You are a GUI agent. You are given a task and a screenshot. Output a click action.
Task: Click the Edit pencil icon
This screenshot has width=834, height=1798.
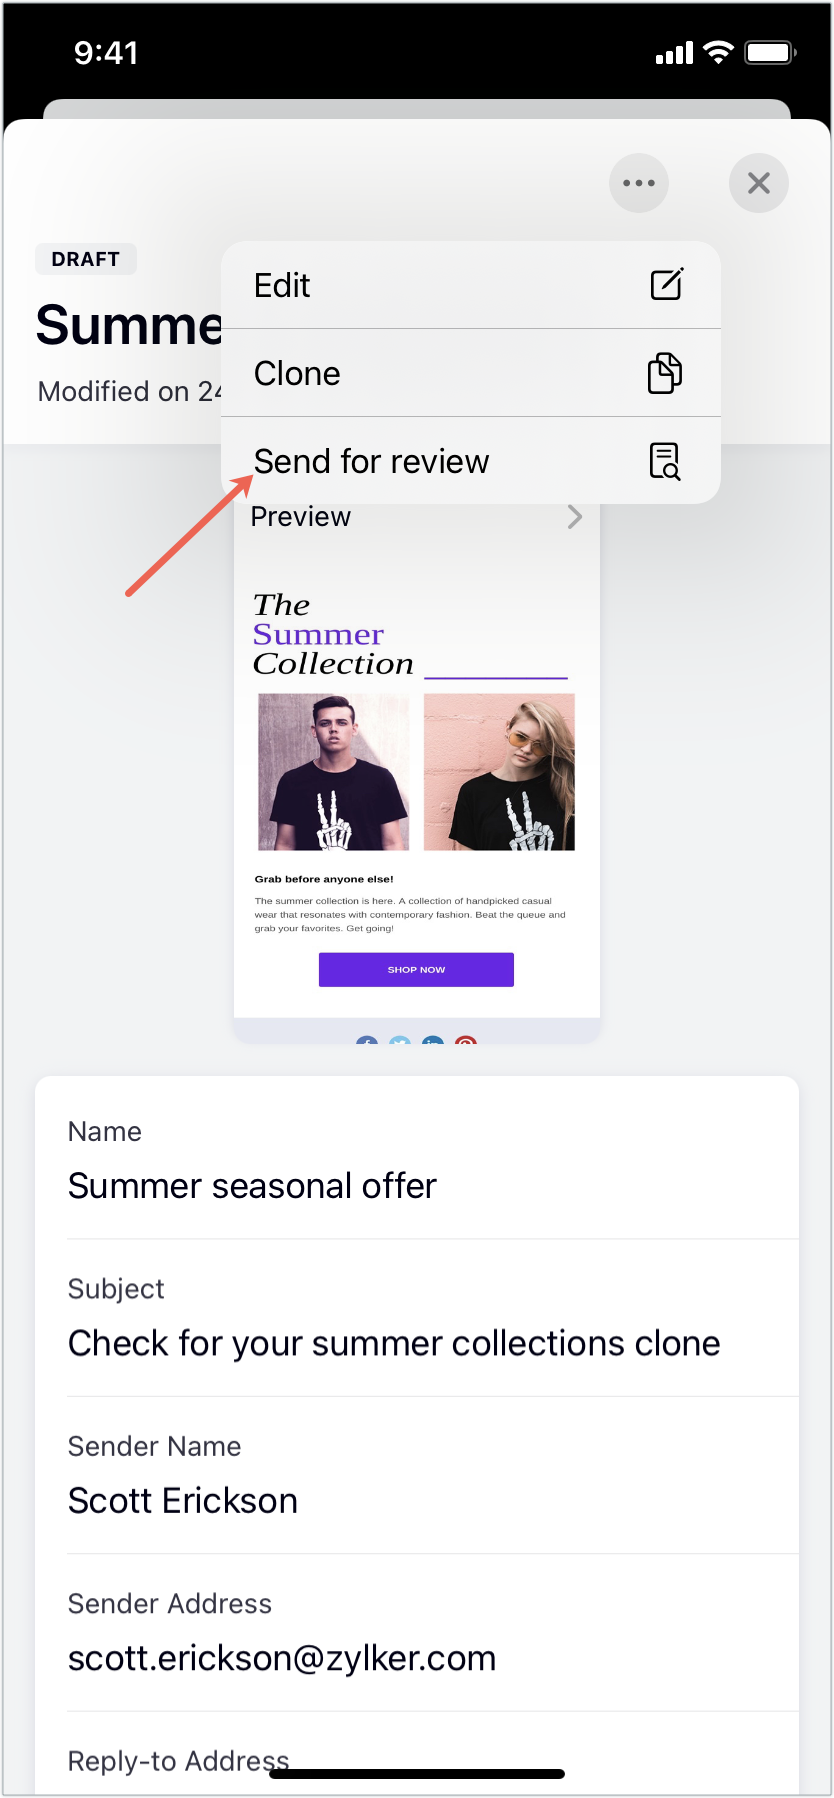[666, 285]
